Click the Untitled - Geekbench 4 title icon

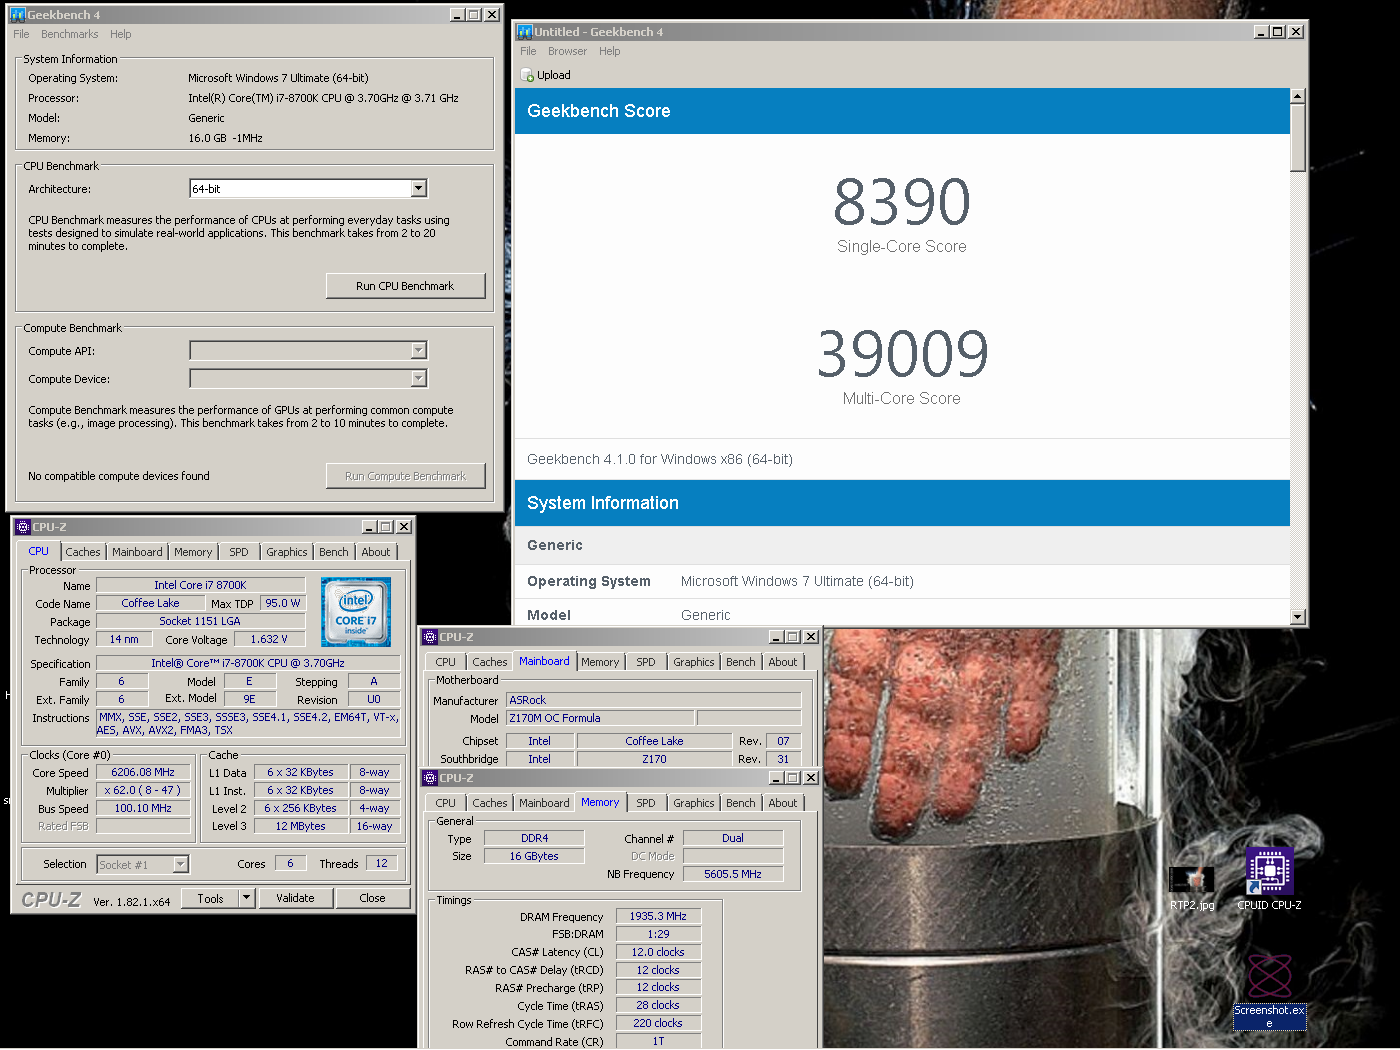pyautogui.click(x=525, y=32)
